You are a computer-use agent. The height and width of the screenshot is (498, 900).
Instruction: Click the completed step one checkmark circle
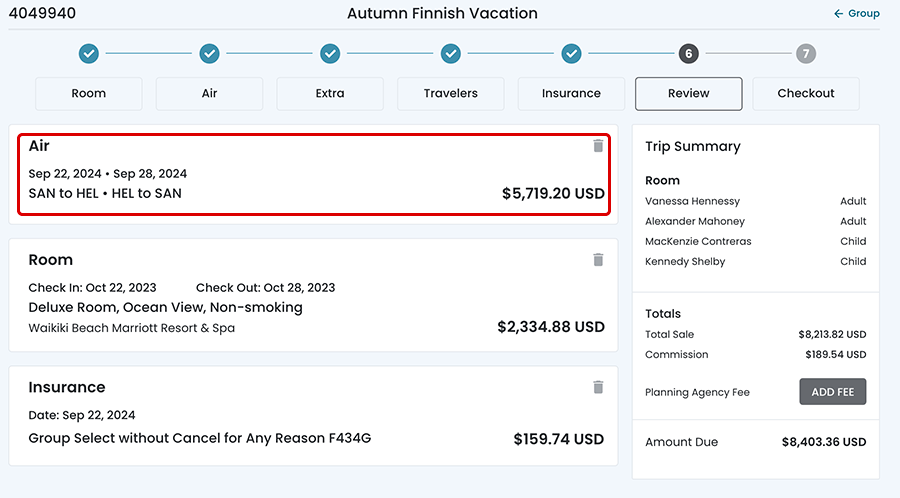[x=89, y=53]
